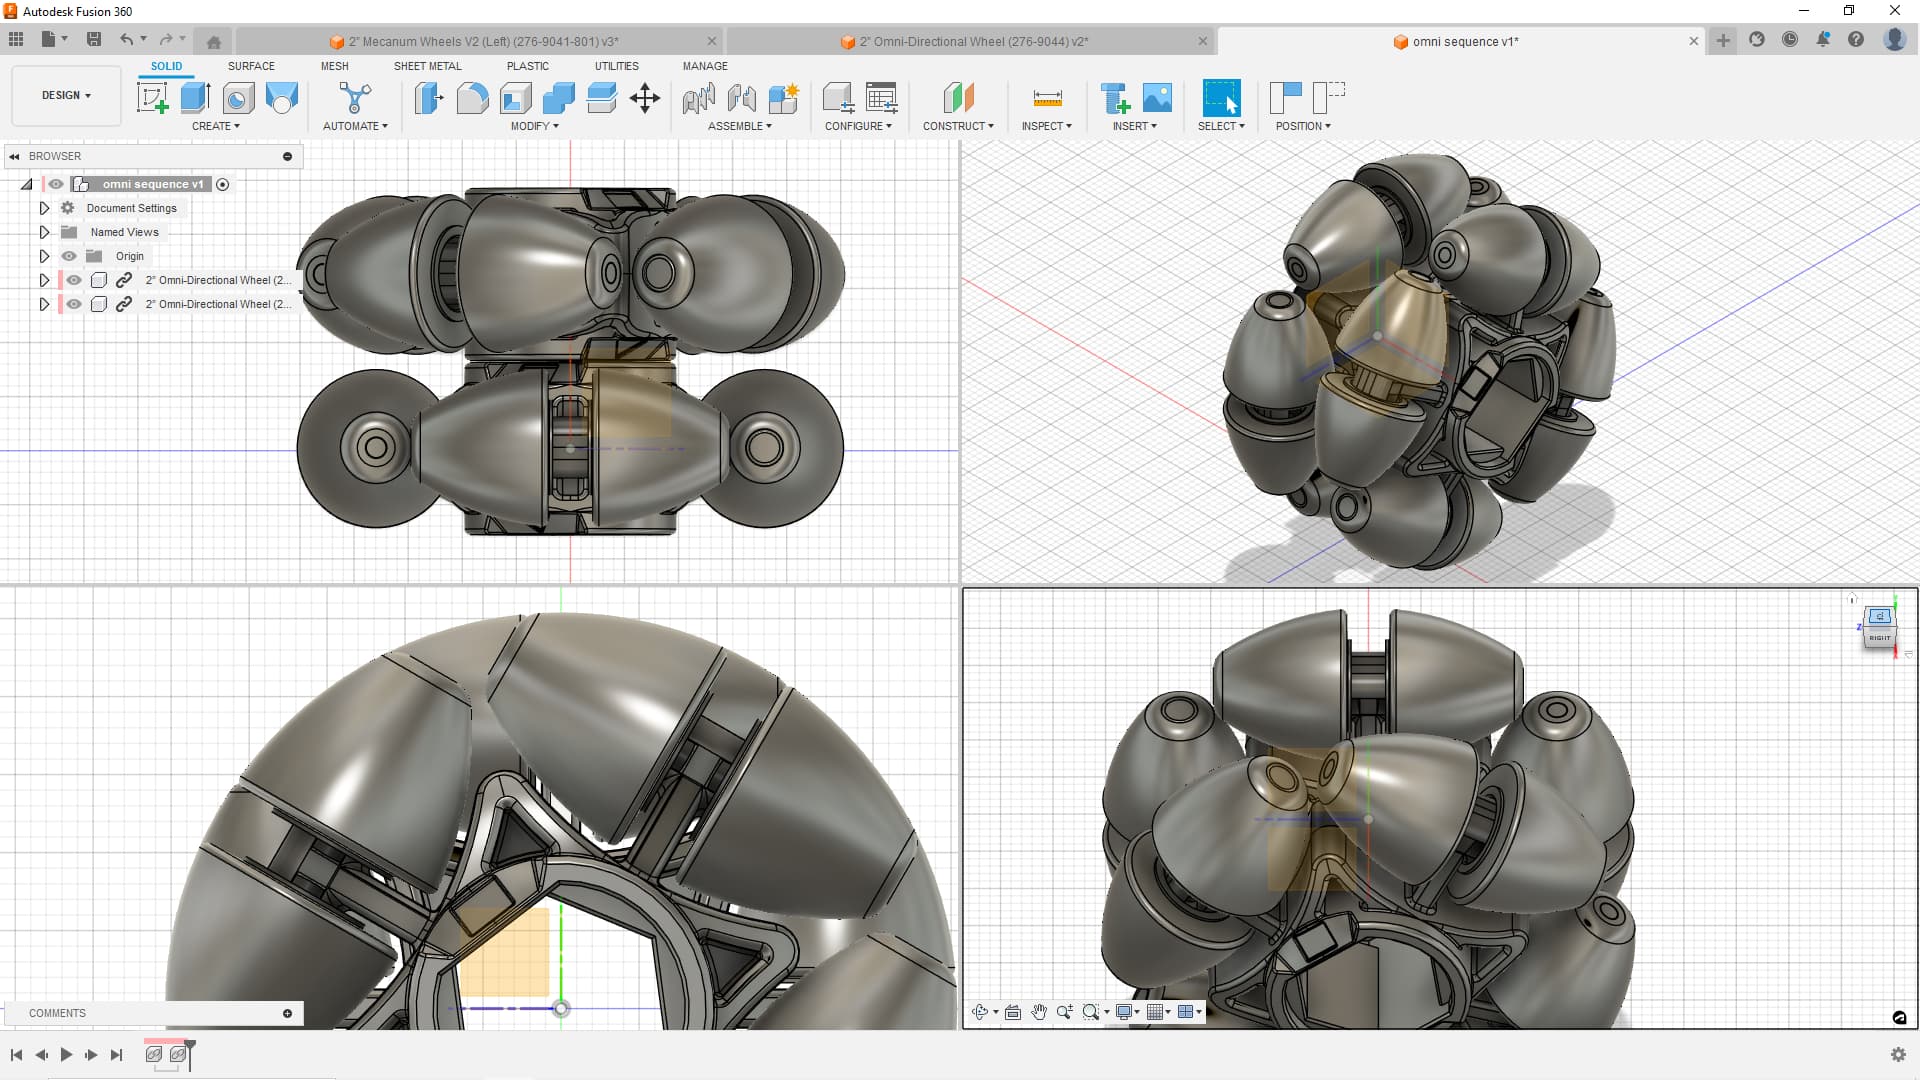Image resolution: width=1920 pixels, height=1080 pixels.
Task: Click the Automate fork icon
Action: [355, 98]
